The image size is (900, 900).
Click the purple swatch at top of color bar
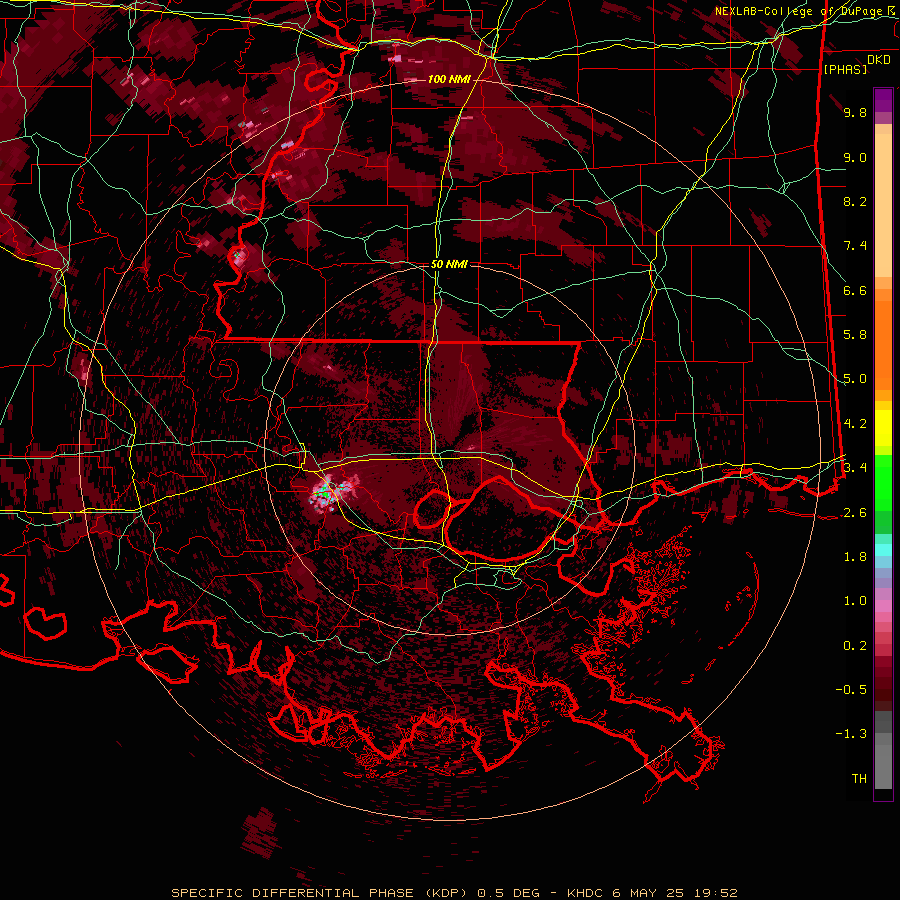coord(883,100)
